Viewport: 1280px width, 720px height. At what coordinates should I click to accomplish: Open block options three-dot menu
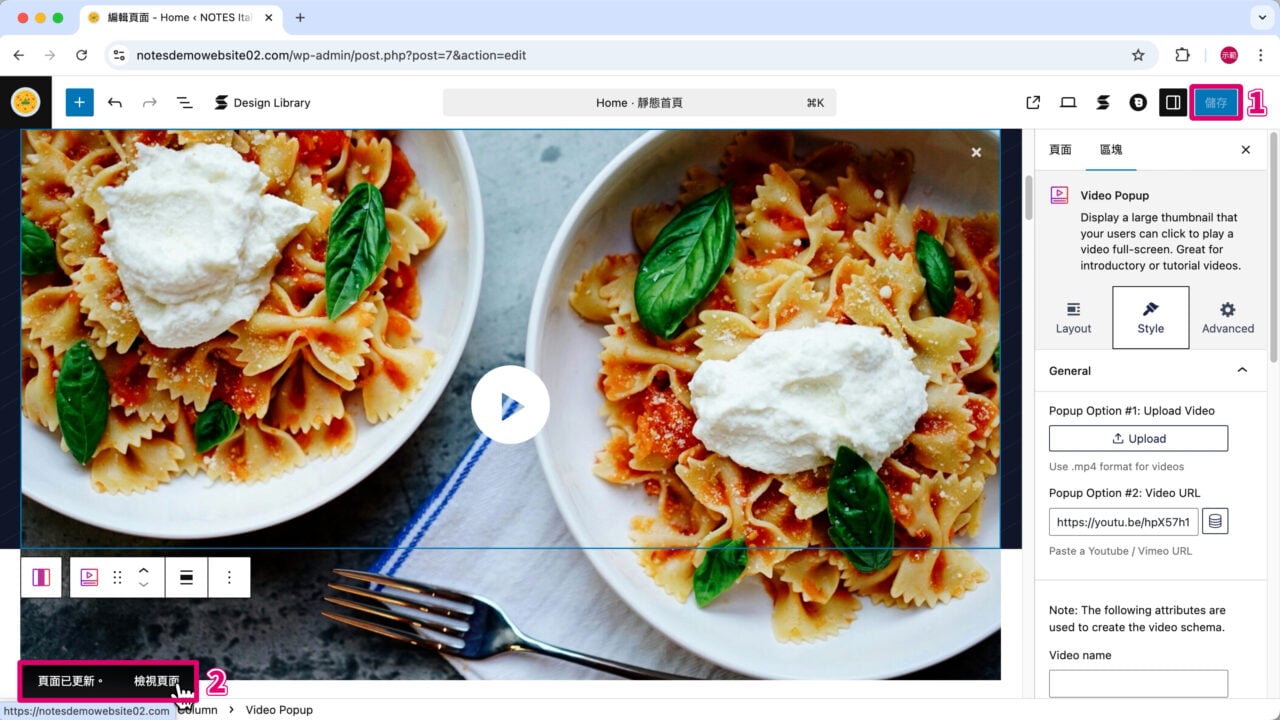coord(229,577)
